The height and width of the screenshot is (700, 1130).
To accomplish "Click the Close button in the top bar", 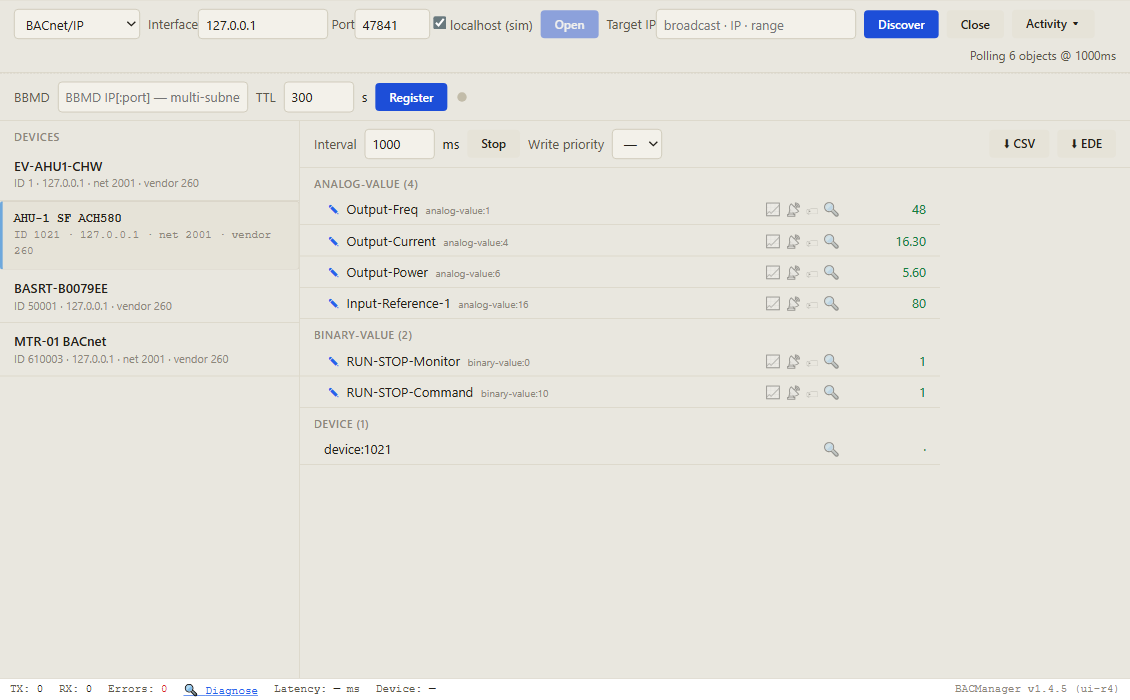I will tap(975, 25).
